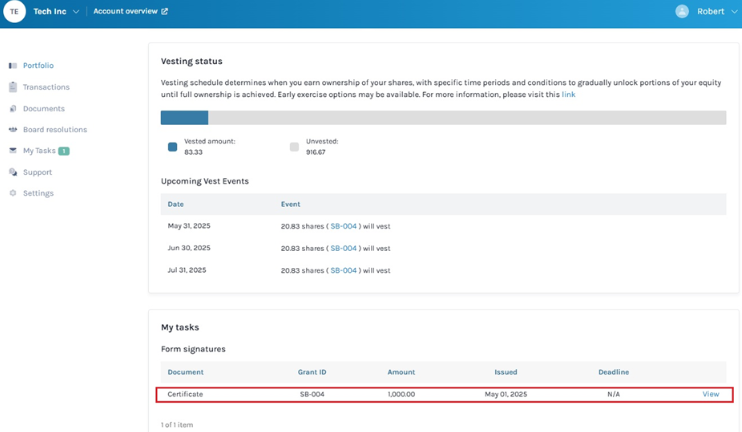Screen dimensions: 742x432
Task: Click the May 01, 2025 issued cell
Action: coord(506,394)
